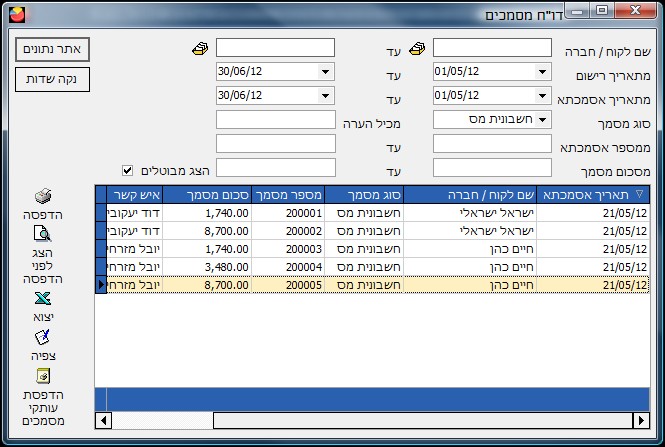The image size is (665, 447).
Task: Click the ממספר אסמכתא input field
Action: [492, 144]
